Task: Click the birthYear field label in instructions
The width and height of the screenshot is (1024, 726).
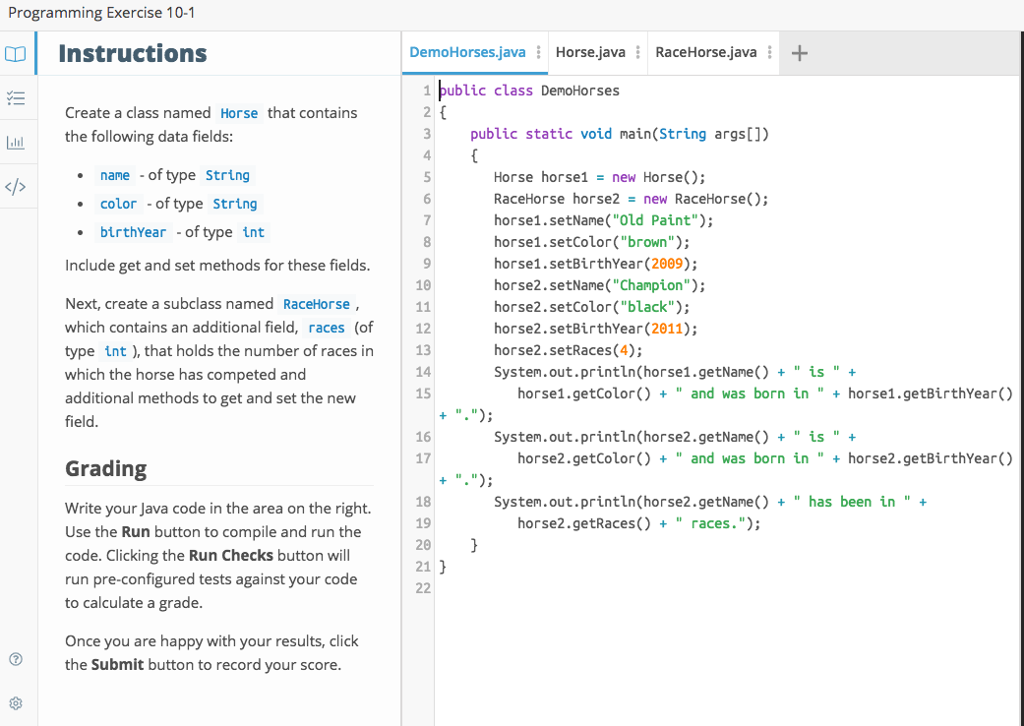Action: click(133, 232)
